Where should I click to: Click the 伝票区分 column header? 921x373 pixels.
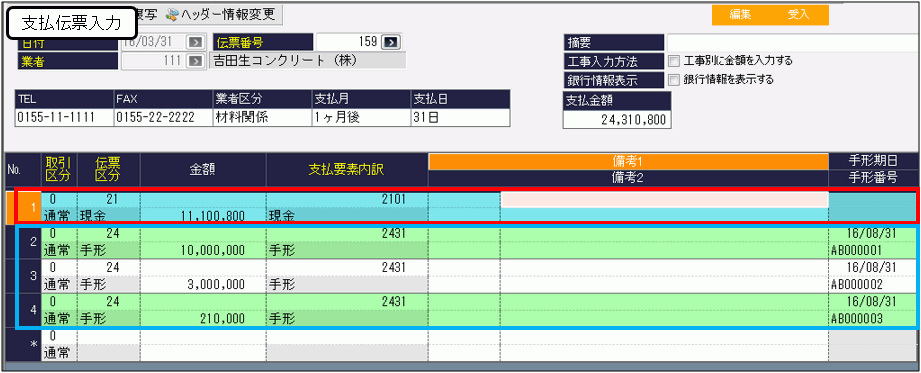(x=109, y=170)
